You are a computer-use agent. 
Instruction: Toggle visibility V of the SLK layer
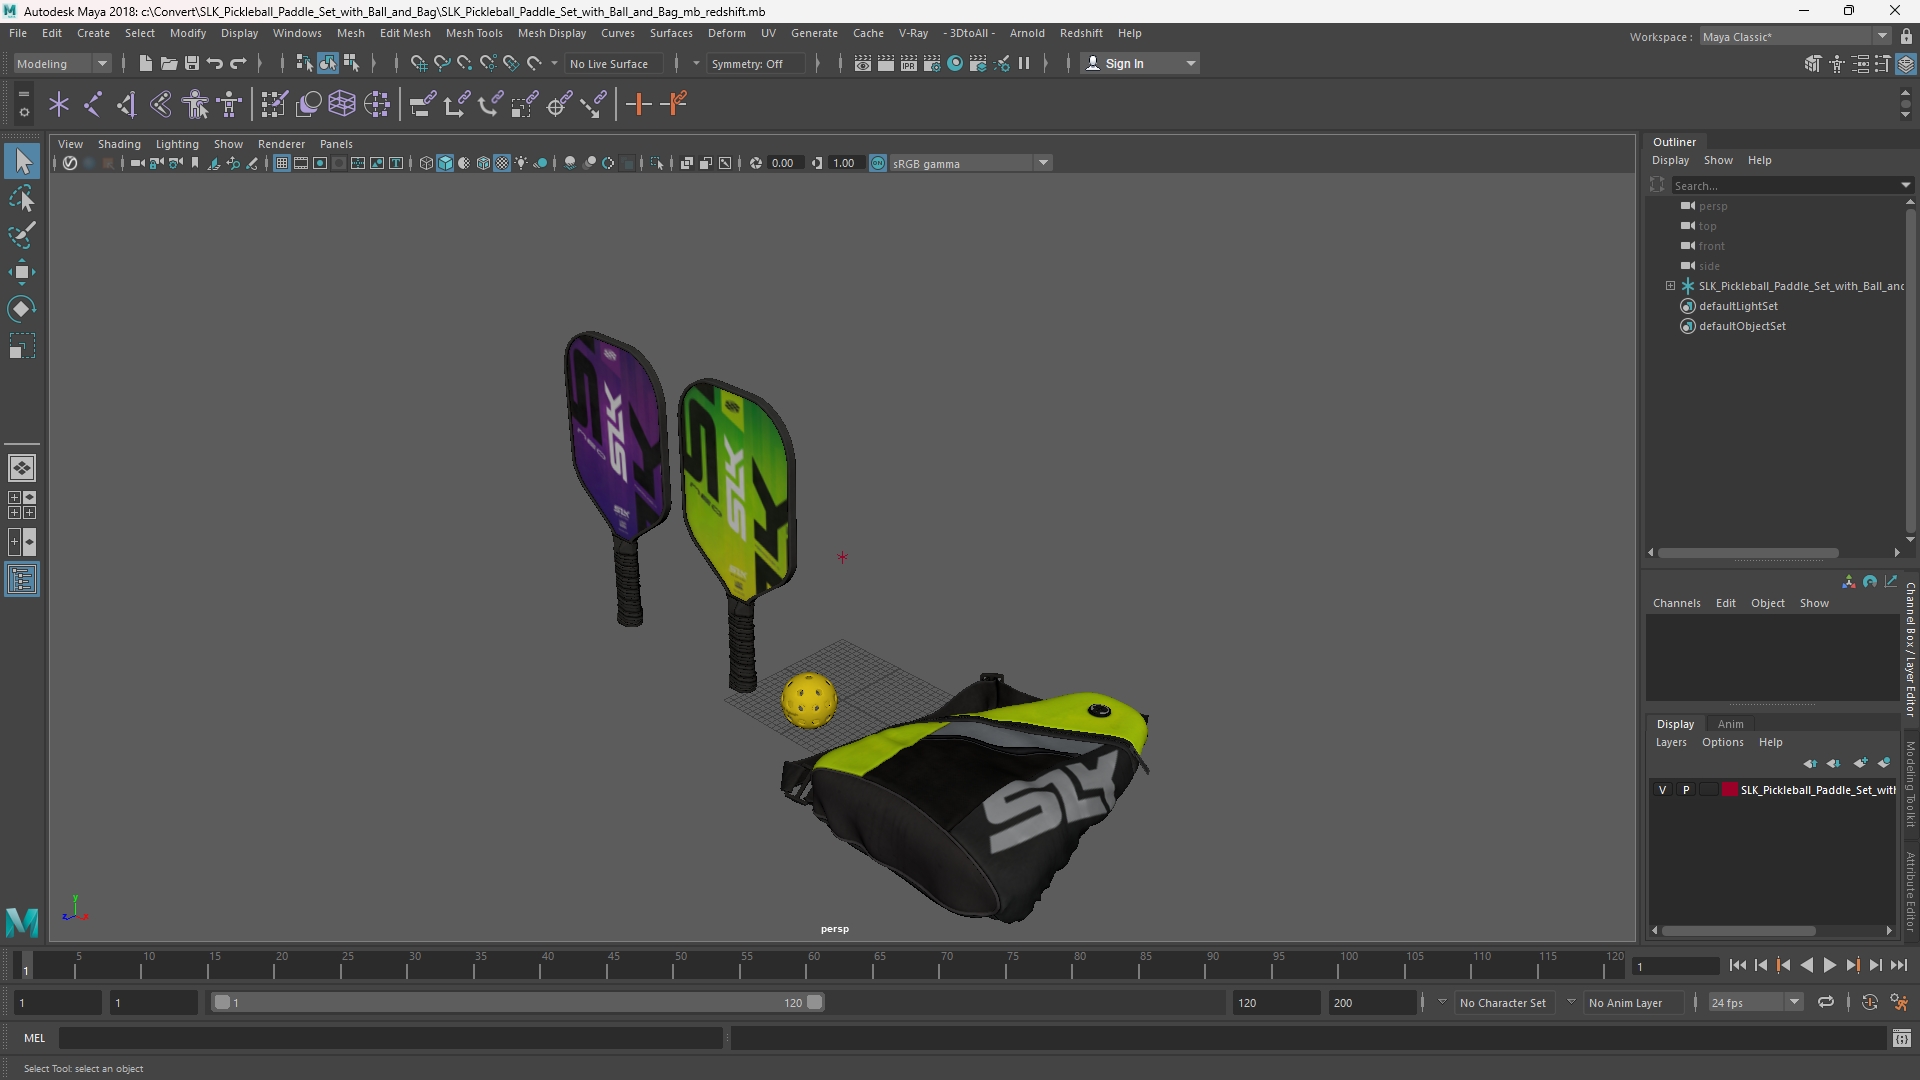[x=1663, y=790]
